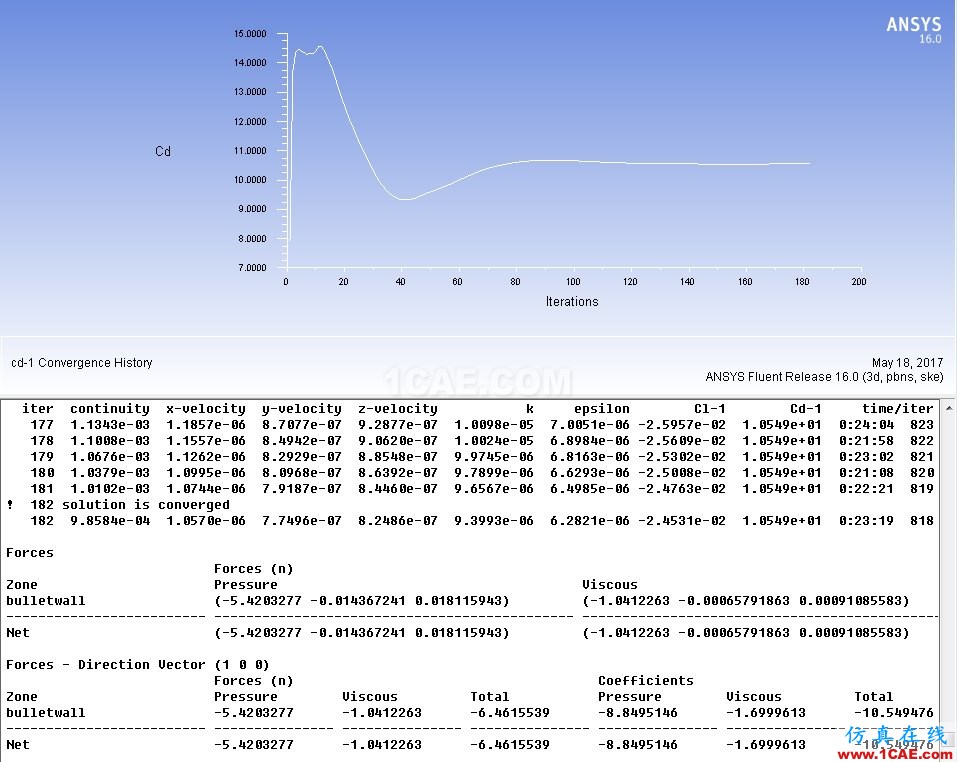Image resolution: width=957 pixels, height=762 pixels.
Task: Click 'ANSYS Fluent Release 16.0 (3d, pbns, ske)' text
Action: [x=824, y=377]
